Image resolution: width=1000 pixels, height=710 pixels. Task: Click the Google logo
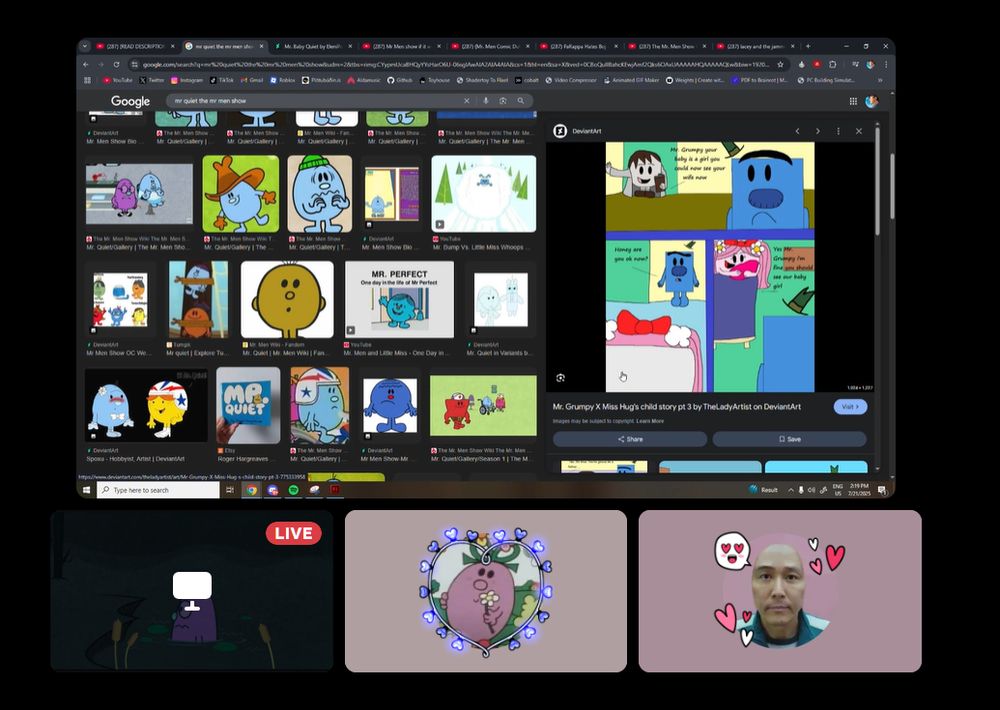tap(130, 101)
